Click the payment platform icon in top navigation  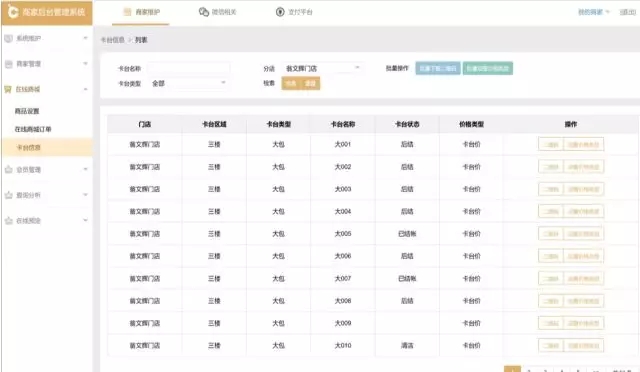pyautogui.click(x=280, y=12)
